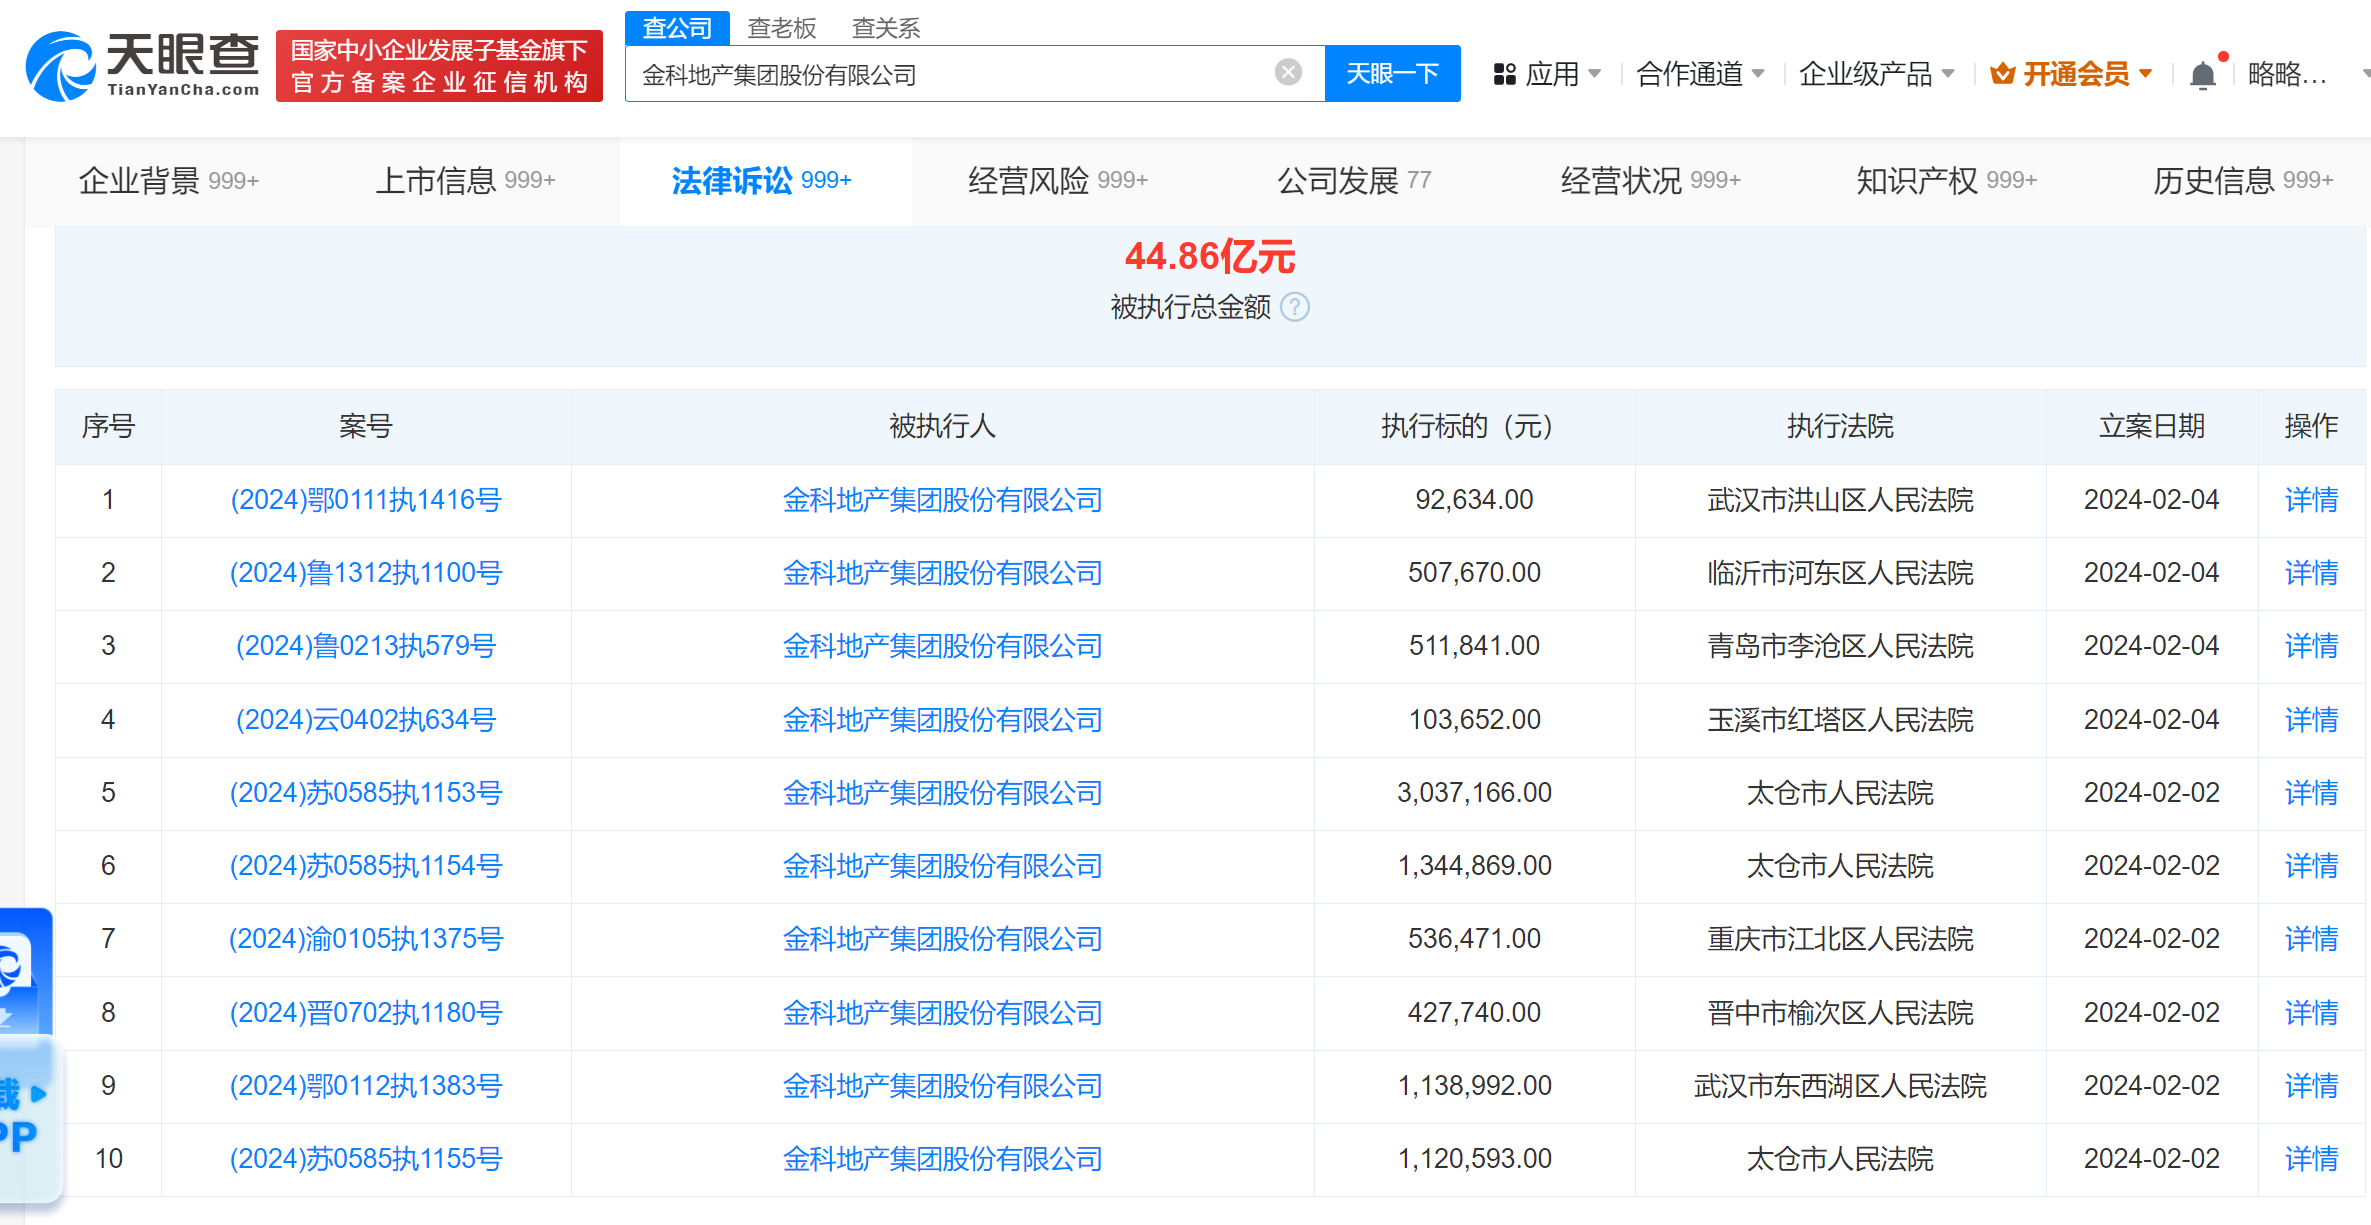Expand the 企业级产品 dropdown

1947,74
